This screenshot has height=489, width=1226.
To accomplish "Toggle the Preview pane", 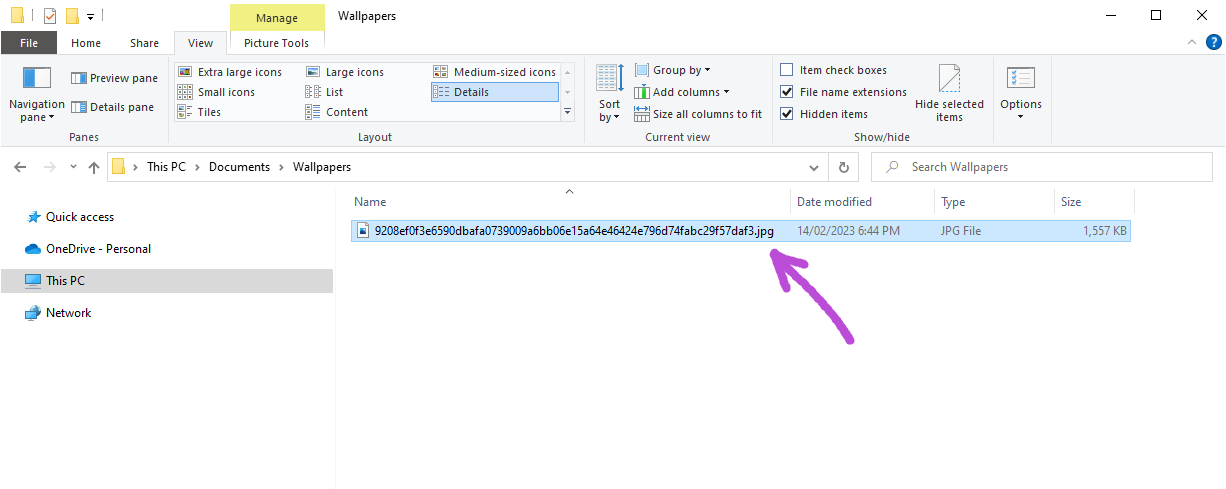I will click(114, 78).
